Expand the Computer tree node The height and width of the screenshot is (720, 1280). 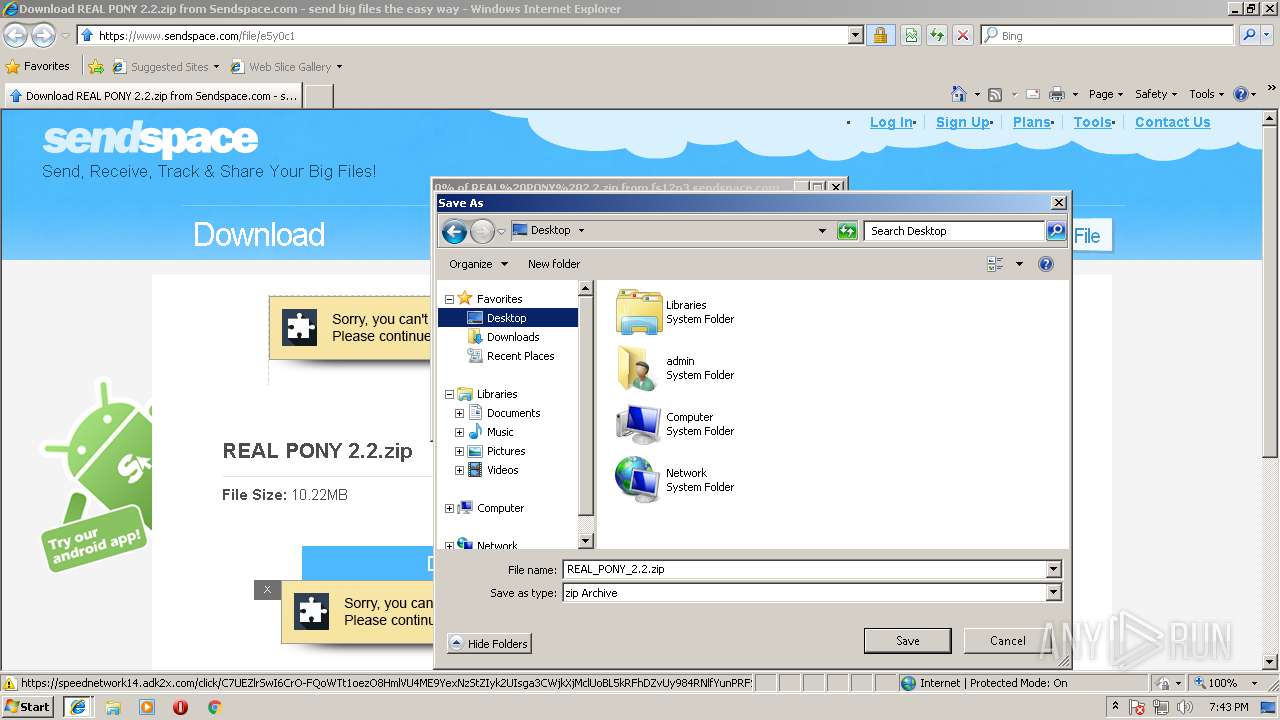coord(449,508)
